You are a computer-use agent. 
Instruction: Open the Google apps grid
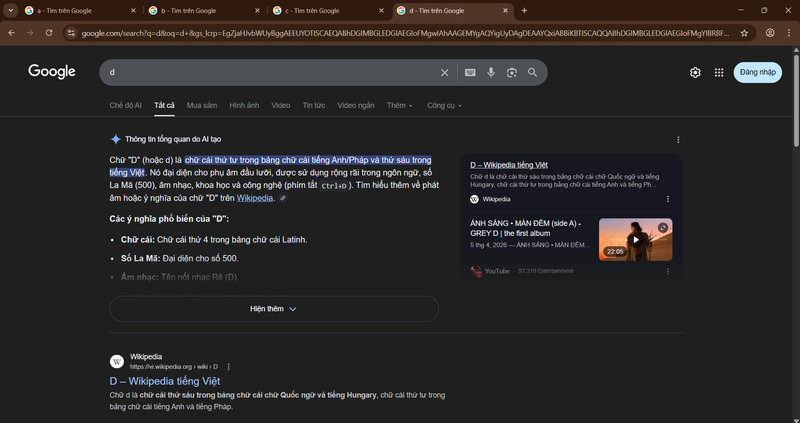point(719,72)
